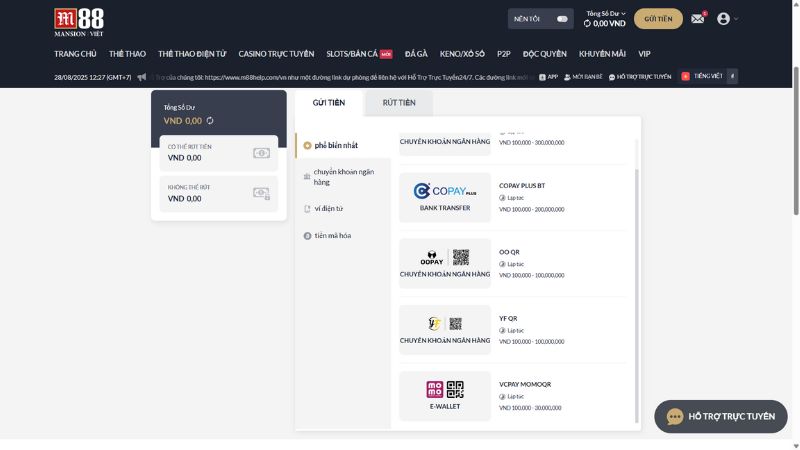The width and height of the screenshot is (800, 450).
Task: Select ví điện tử payment category
Action: (328, 209)
